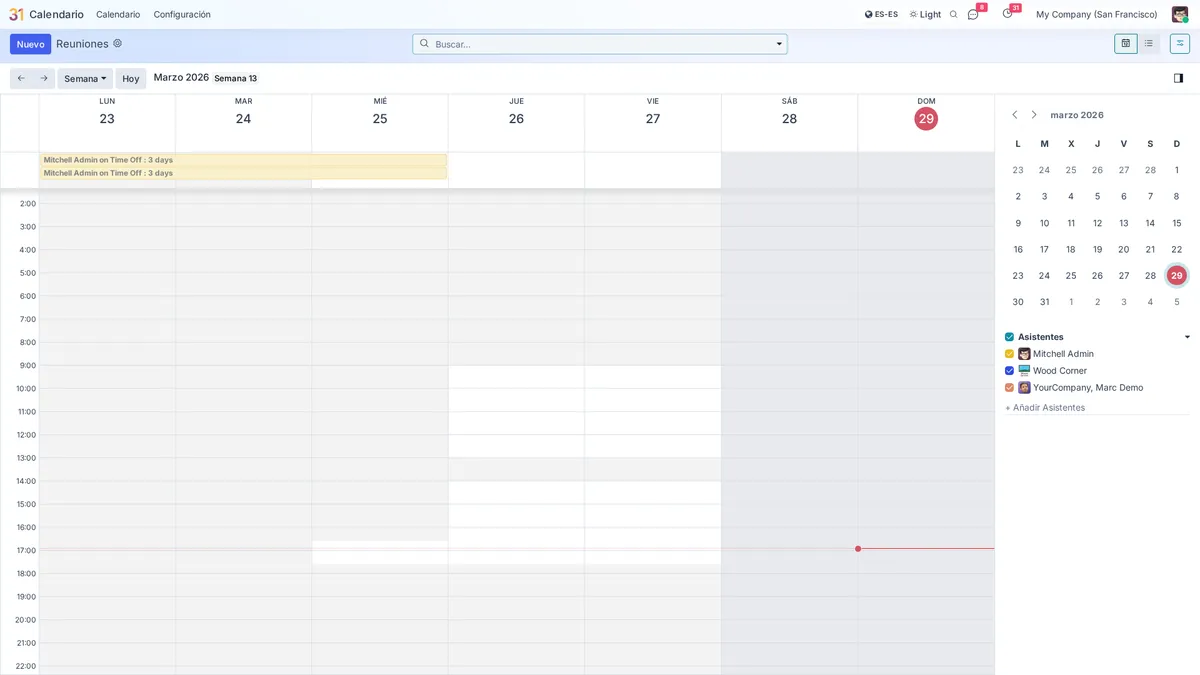Image resolution: width=1200 pixels, height=675 pixels.
Task: Uncheck the Wood Corner attendee checkbox
Action: (x=1009, y=370)
